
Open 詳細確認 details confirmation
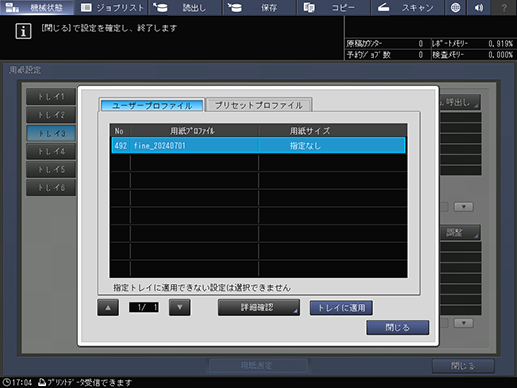(259, 307)
